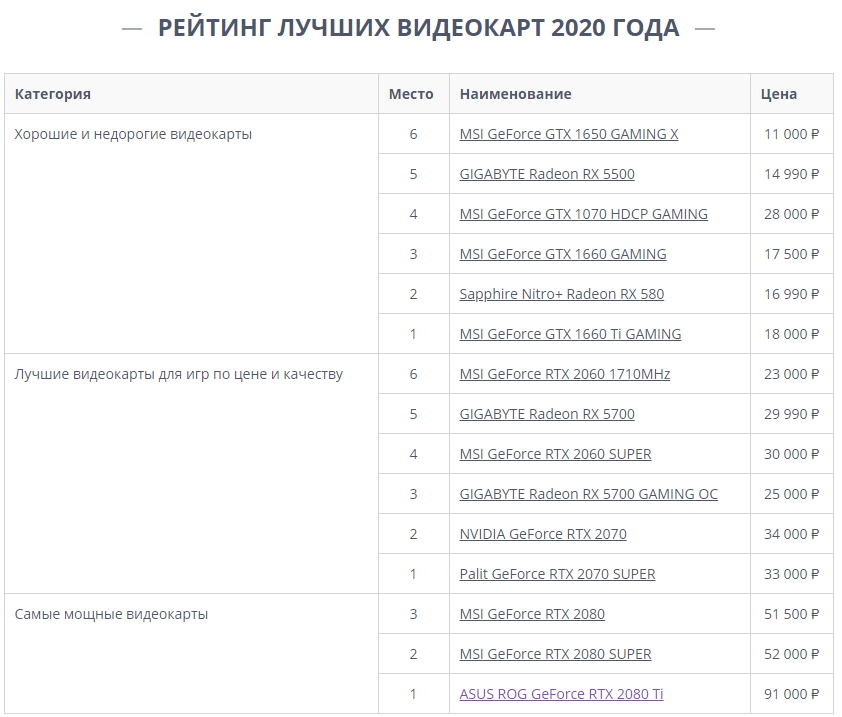This screenshot has height=717, width=842.
Task: Click the Место column header
Action: [x=411, y=94]
